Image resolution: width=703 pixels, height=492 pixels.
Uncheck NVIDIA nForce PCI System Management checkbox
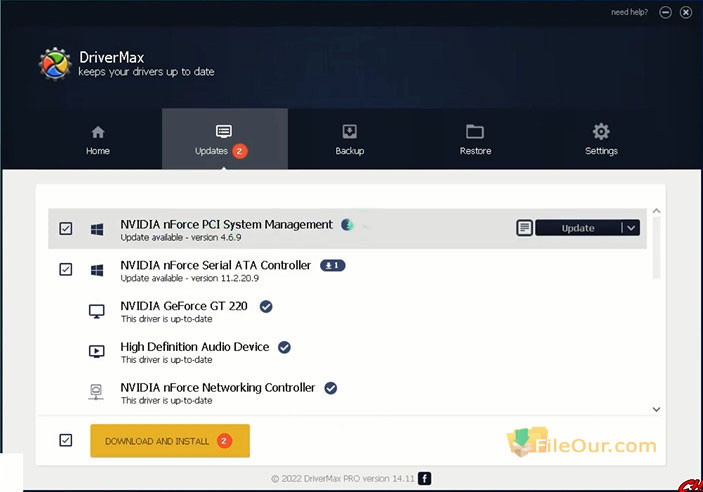[x=66, y=229]
